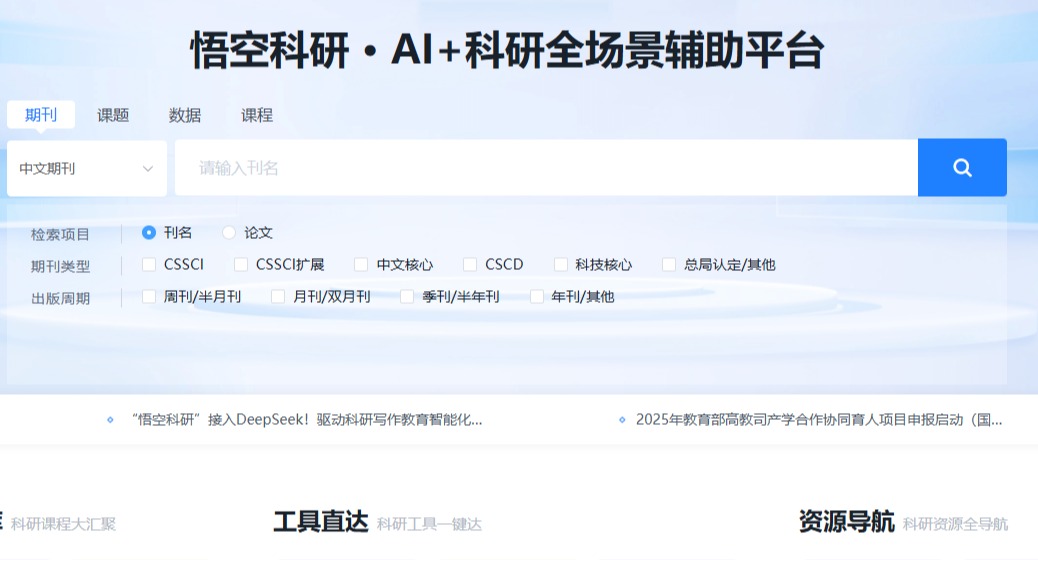The height and width of the screenshot is (561, 1038).
Task: Check the CSCD journal type
Action: coord(470,265)
